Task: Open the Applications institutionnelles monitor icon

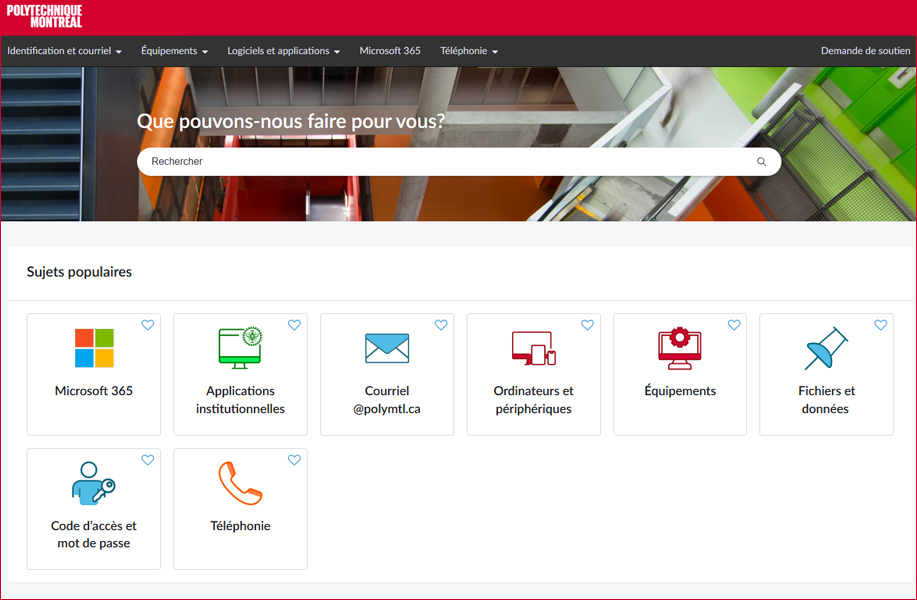Action: [x=240, y=348]
